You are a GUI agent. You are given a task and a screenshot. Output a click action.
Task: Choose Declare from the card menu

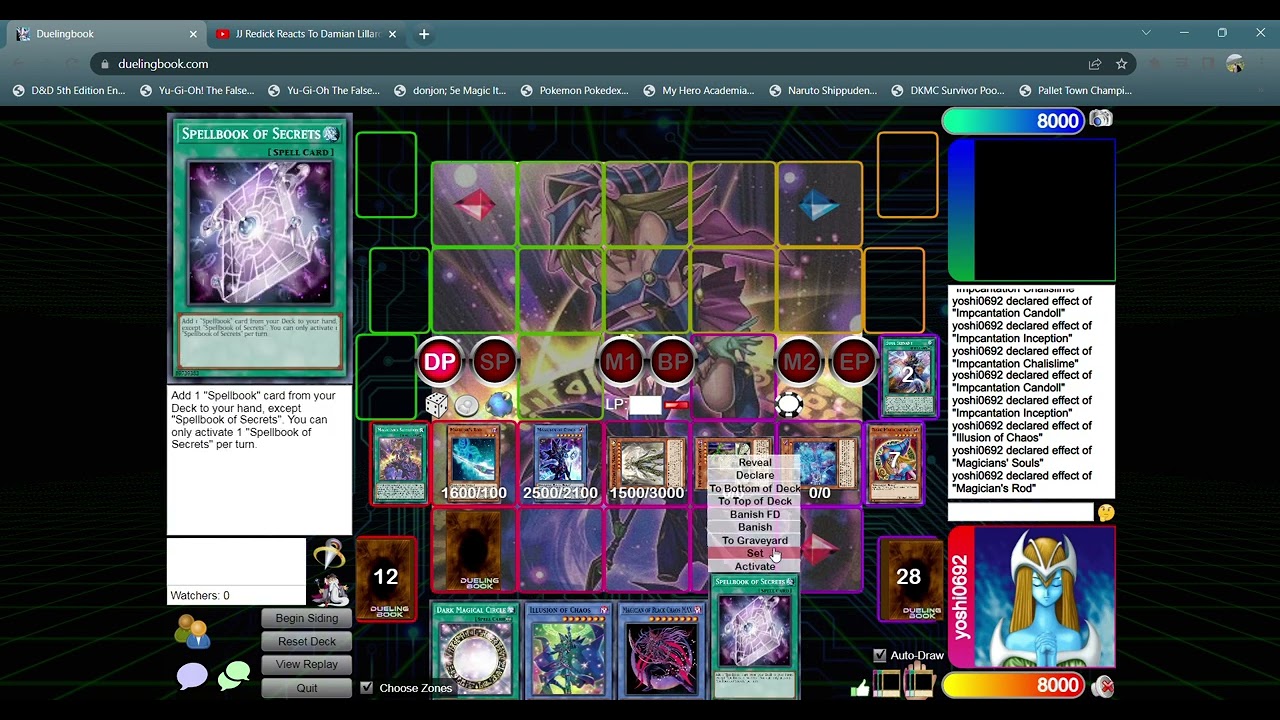[x=755, y=475]
